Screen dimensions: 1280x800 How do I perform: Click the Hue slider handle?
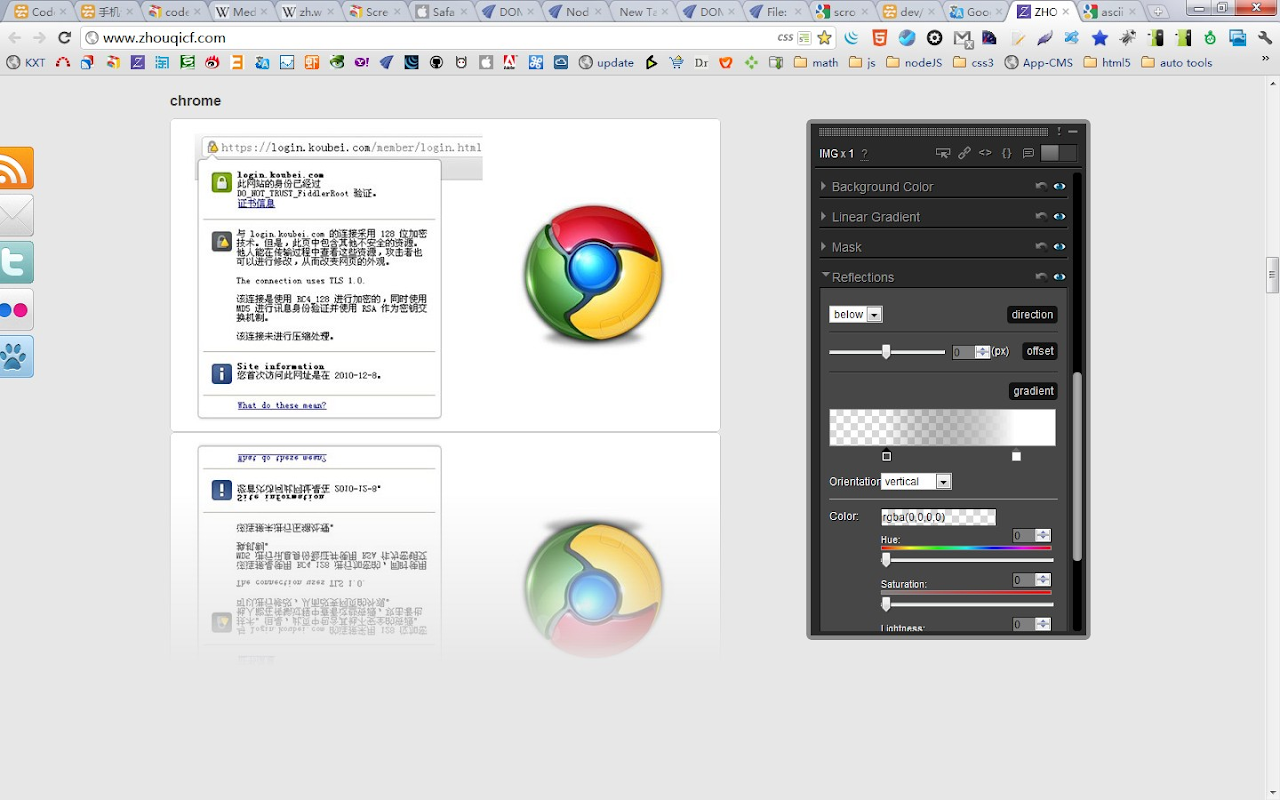point(886,559)
